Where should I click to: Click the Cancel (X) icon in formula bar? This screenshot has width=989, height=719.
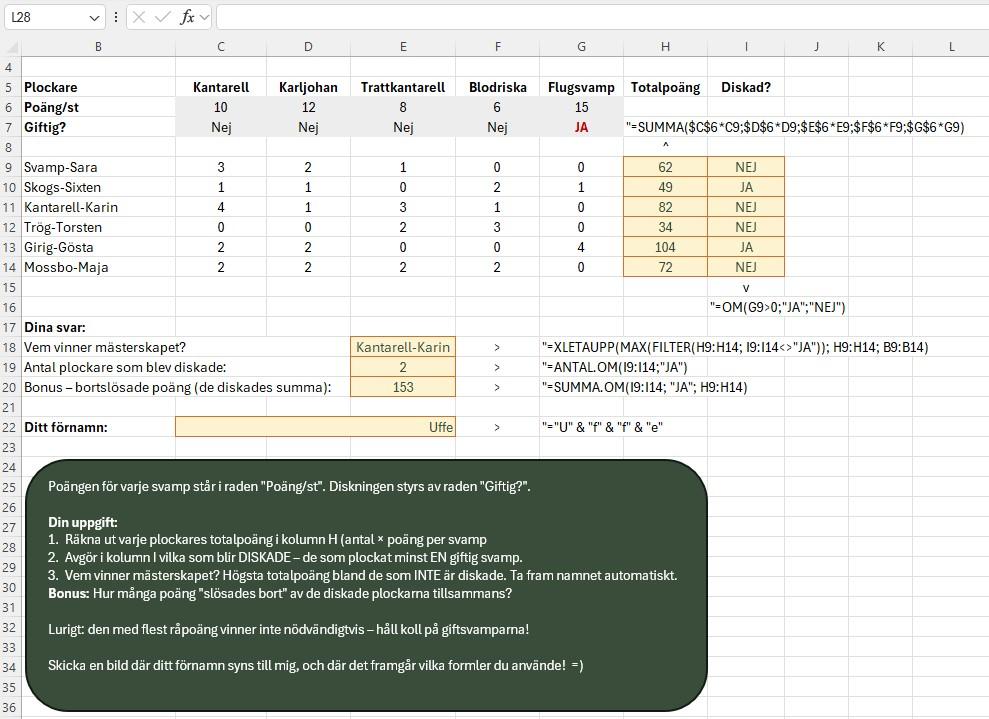click(x=139, y=17)
